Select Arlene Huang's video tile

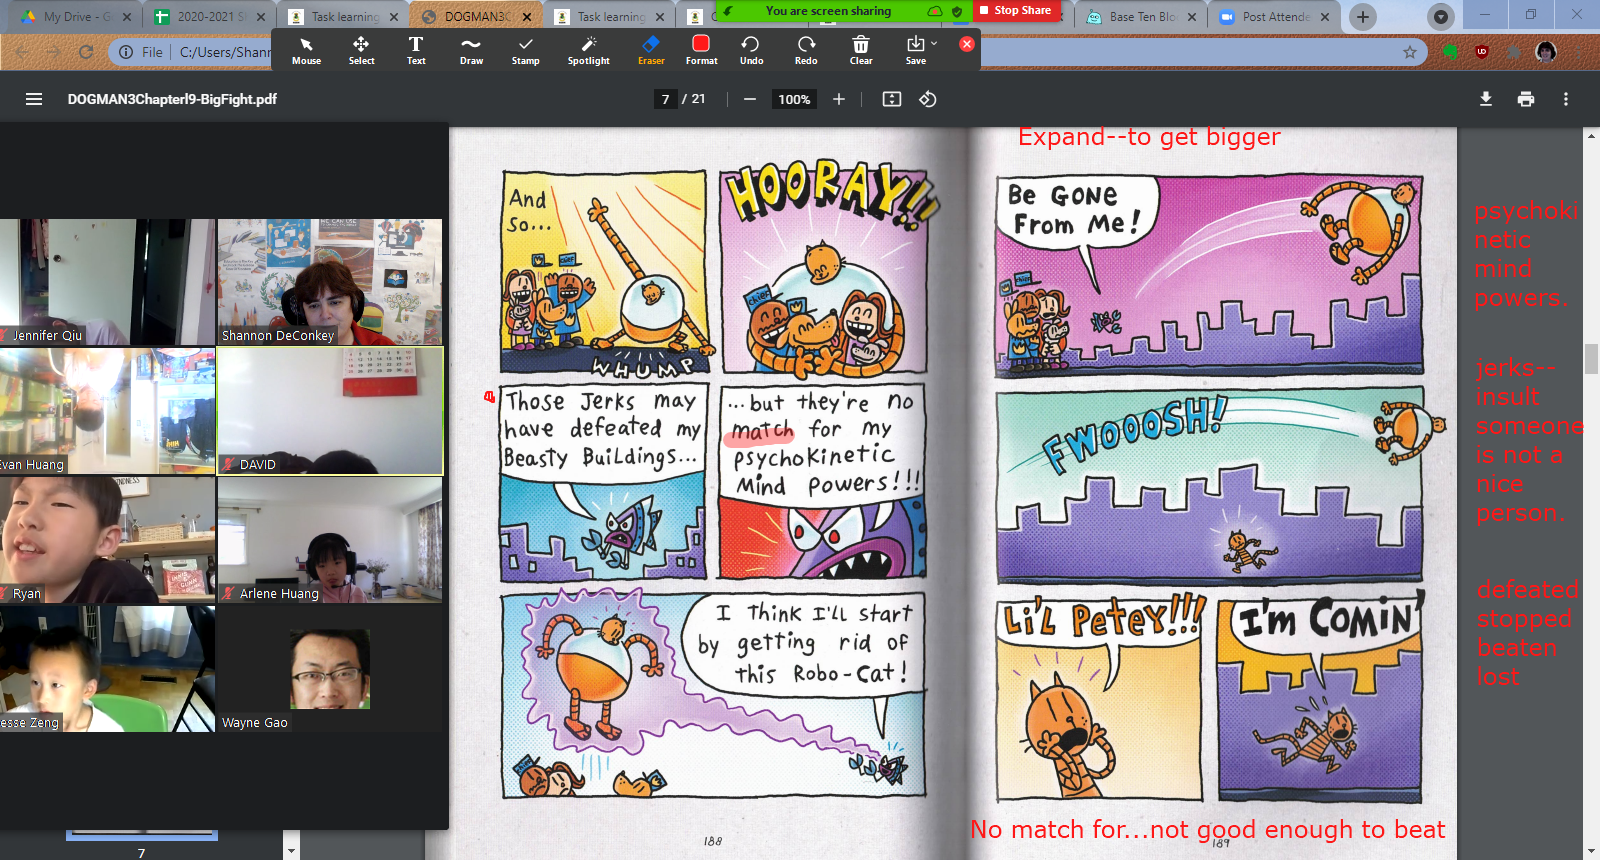pyautogui.click(x=330, y=540)
